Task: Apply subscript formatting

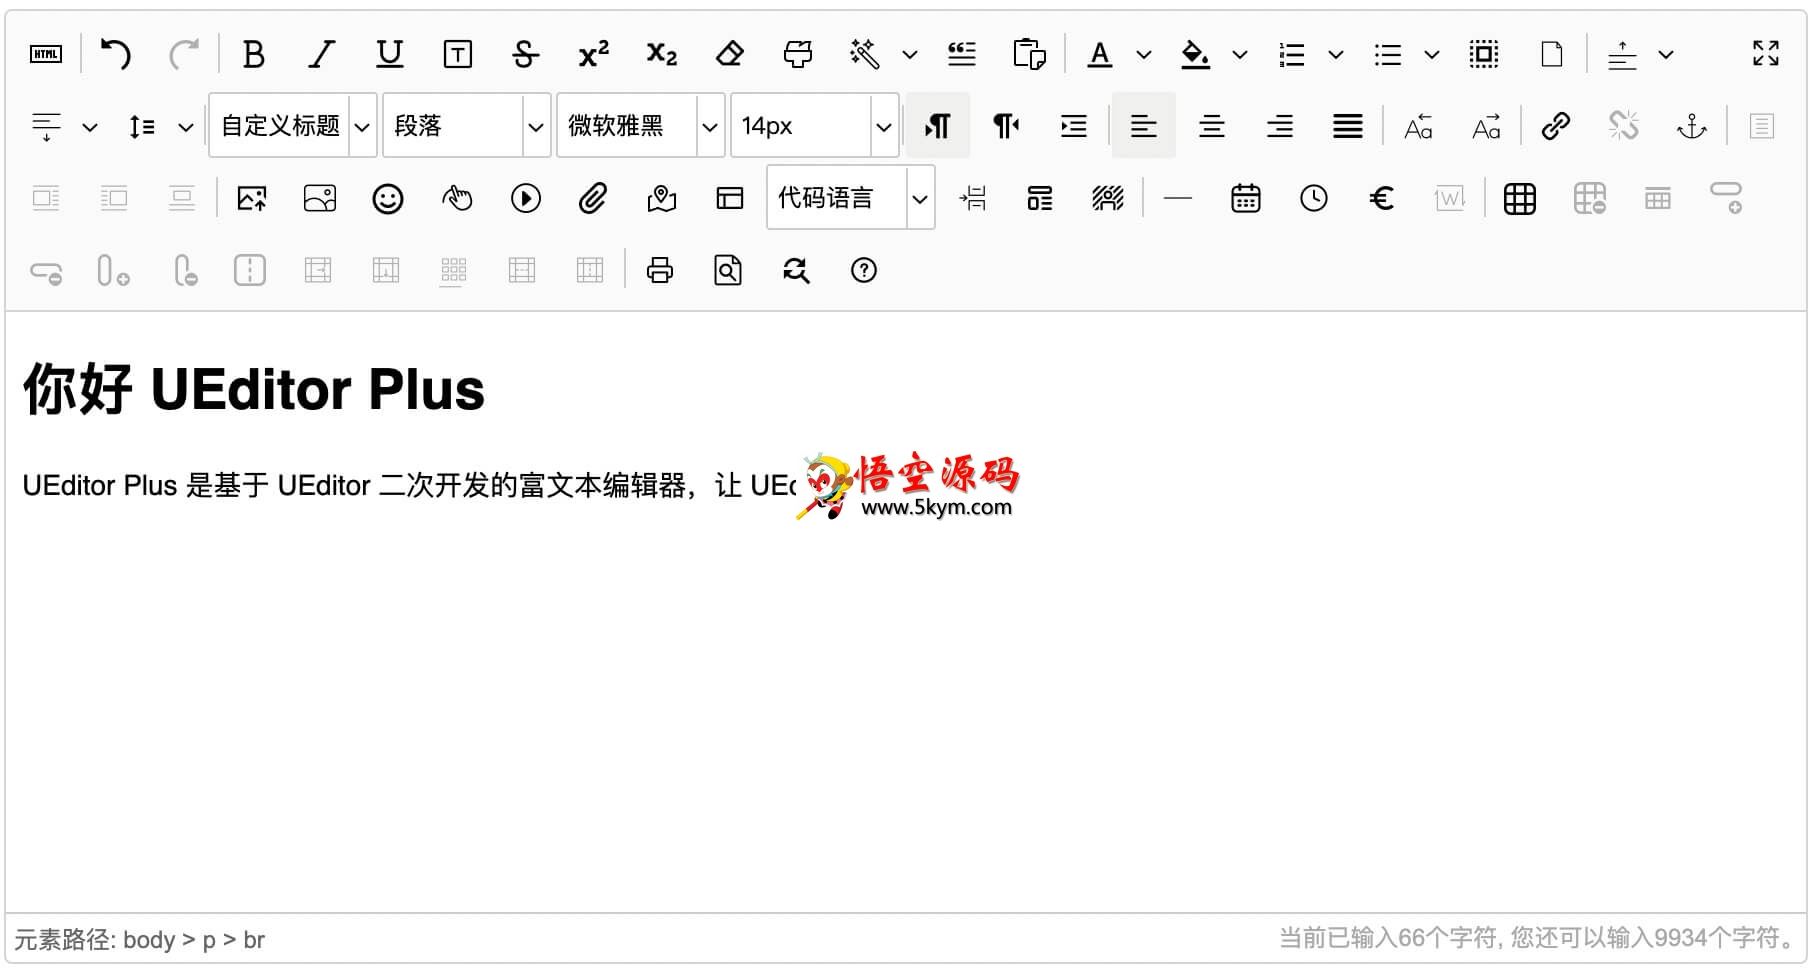Action: coord(661,54)
